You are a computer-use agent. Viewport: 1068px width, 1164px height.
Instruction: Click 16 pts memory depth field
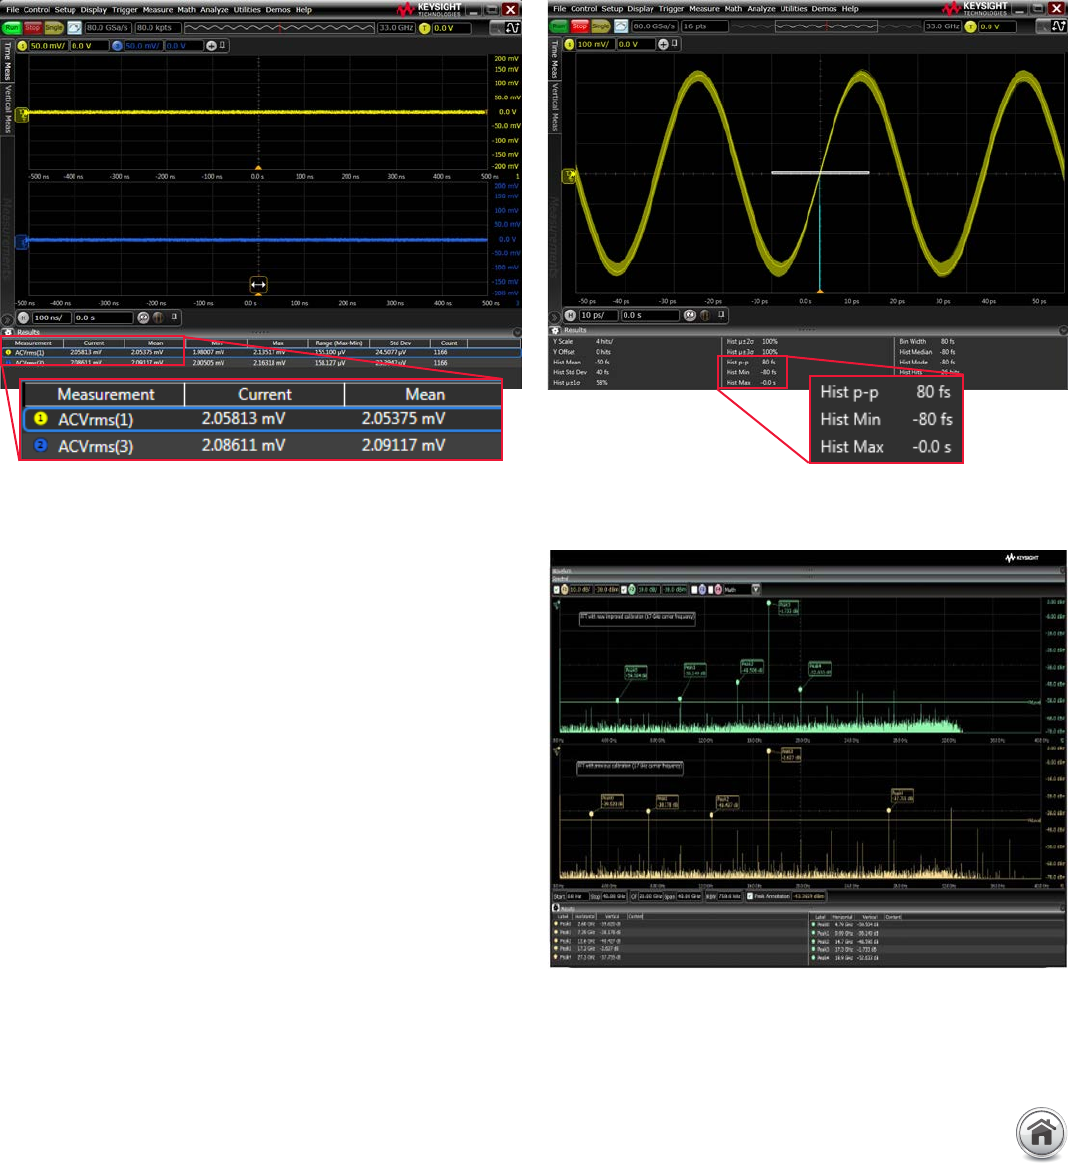(x=704, y=26)
